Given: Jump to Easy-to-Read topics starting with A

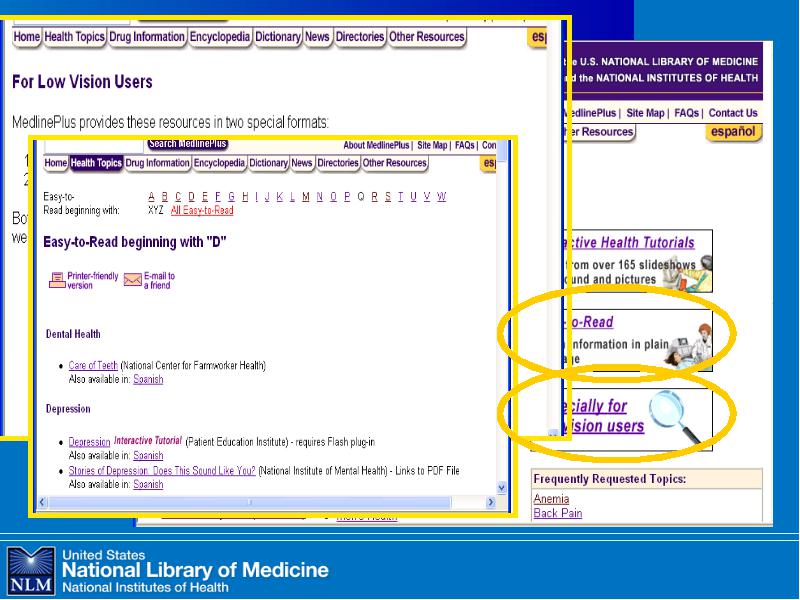Looking at the screenshot, I should point(152,196).
